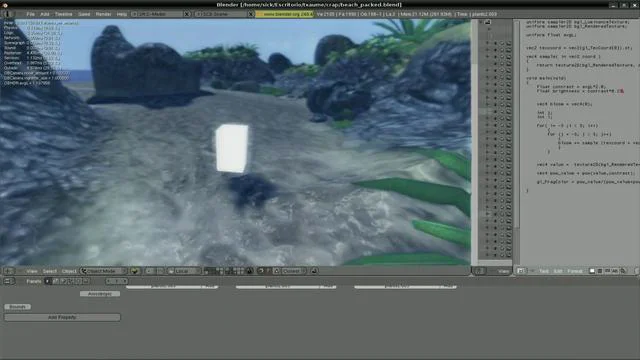Select the Logic context icon in Panels

coord(48,281)
